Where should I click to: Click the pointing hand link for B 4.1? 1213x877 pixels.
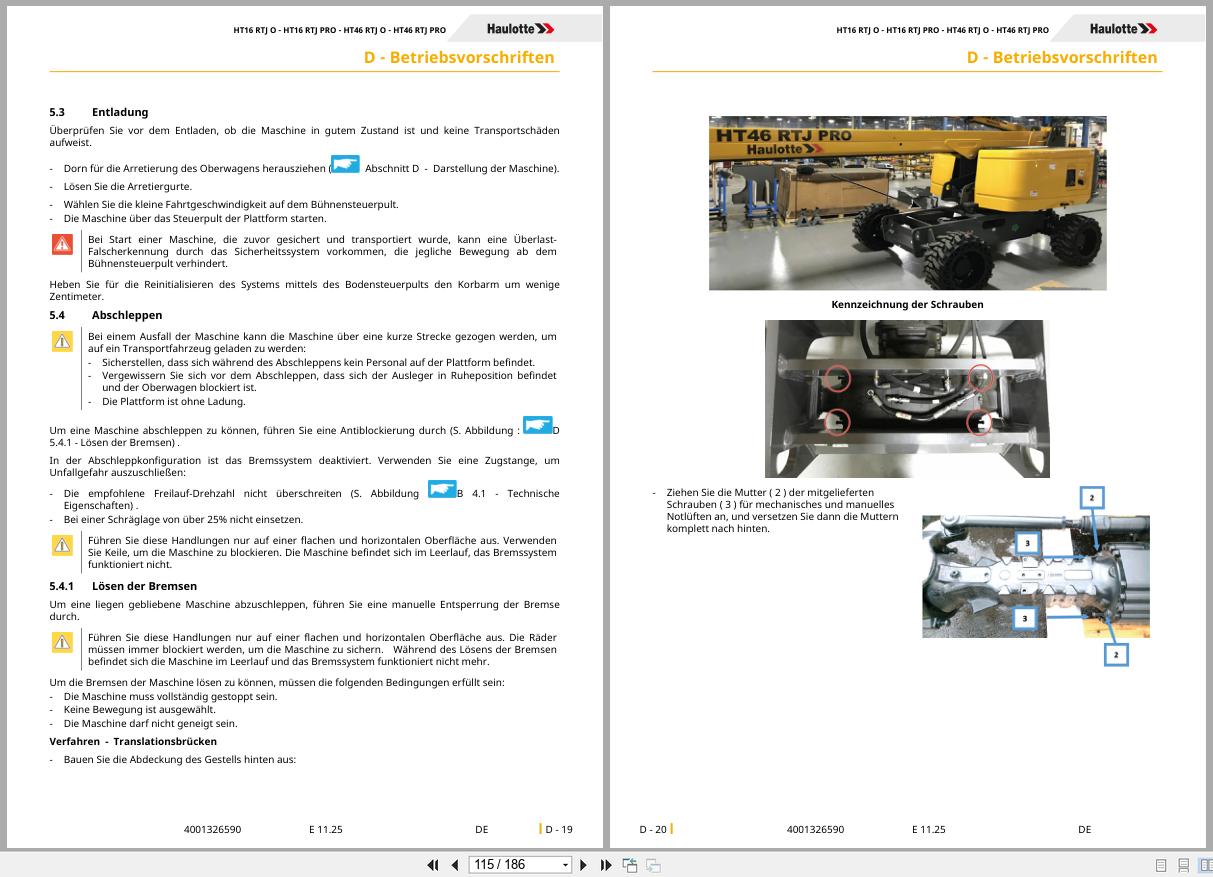[441, 489]
